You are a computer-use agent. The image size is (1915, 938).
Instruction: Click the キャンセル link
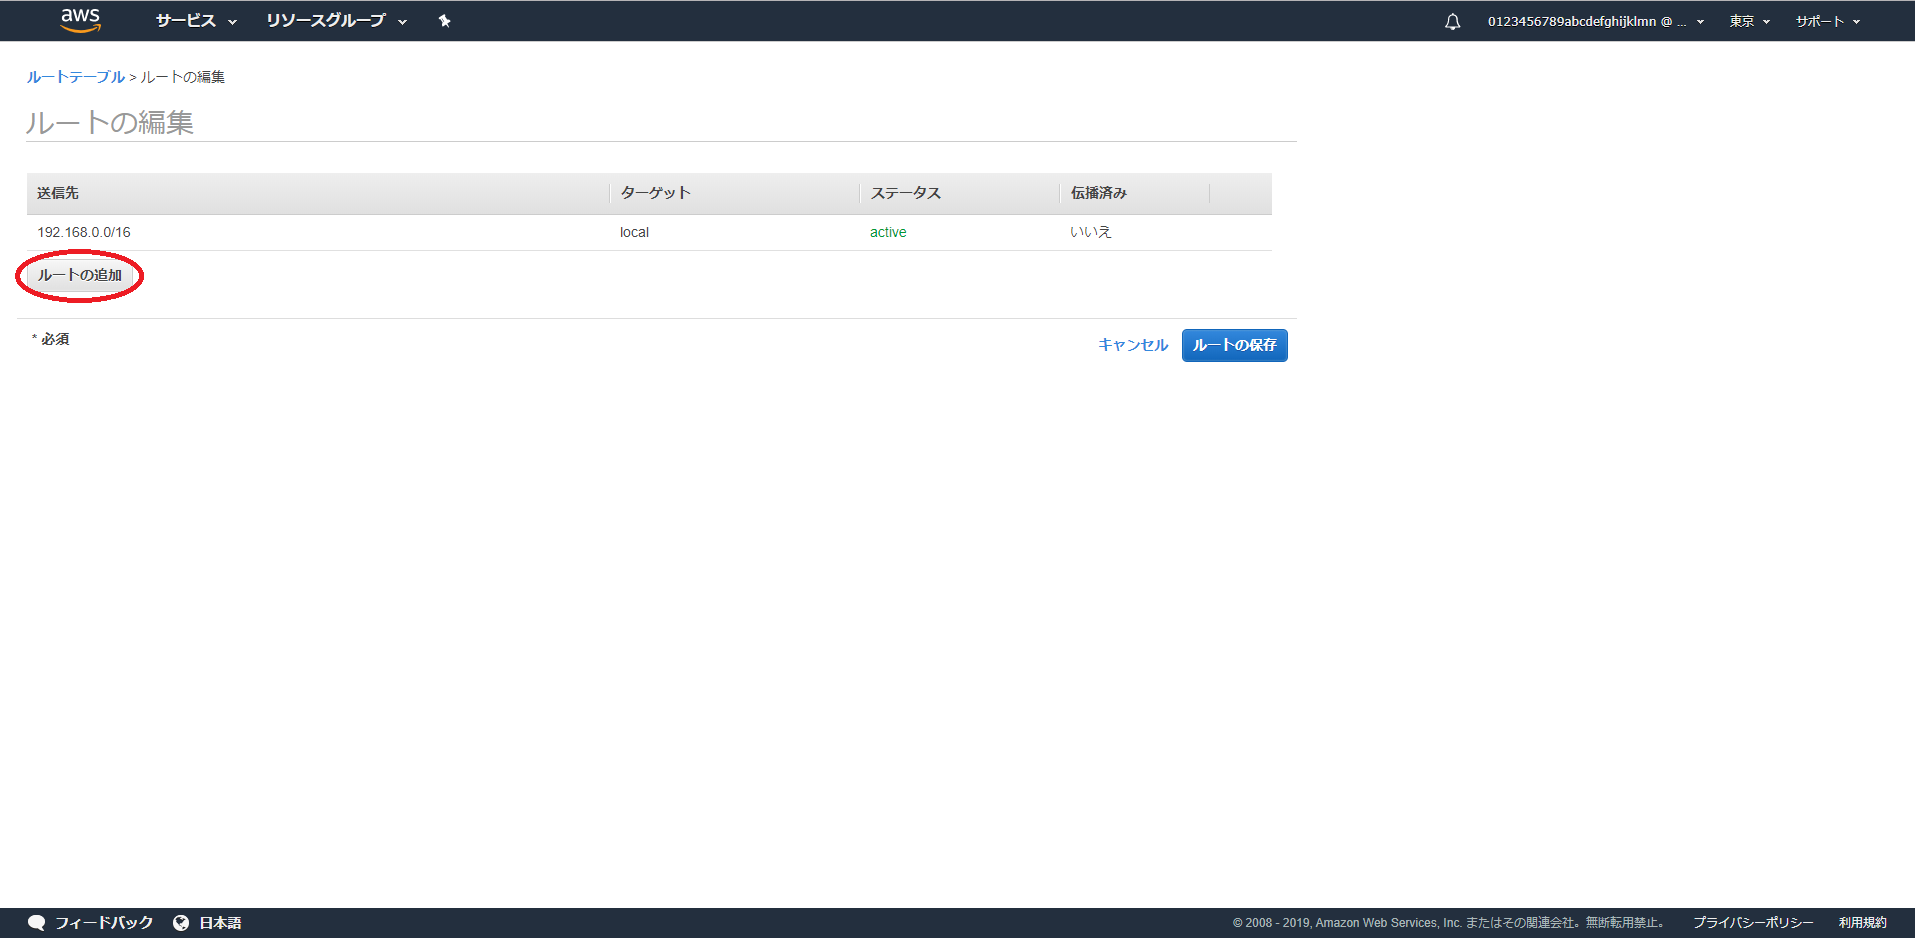(1132, 345)
